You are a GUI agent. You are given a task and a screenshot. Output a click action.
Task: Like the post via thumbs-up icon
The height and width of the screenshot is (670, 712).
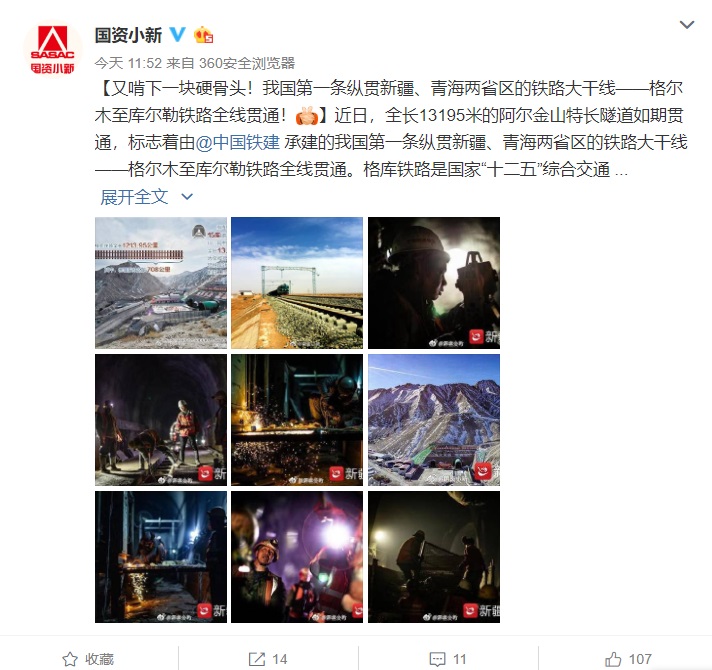pos(613,659)
